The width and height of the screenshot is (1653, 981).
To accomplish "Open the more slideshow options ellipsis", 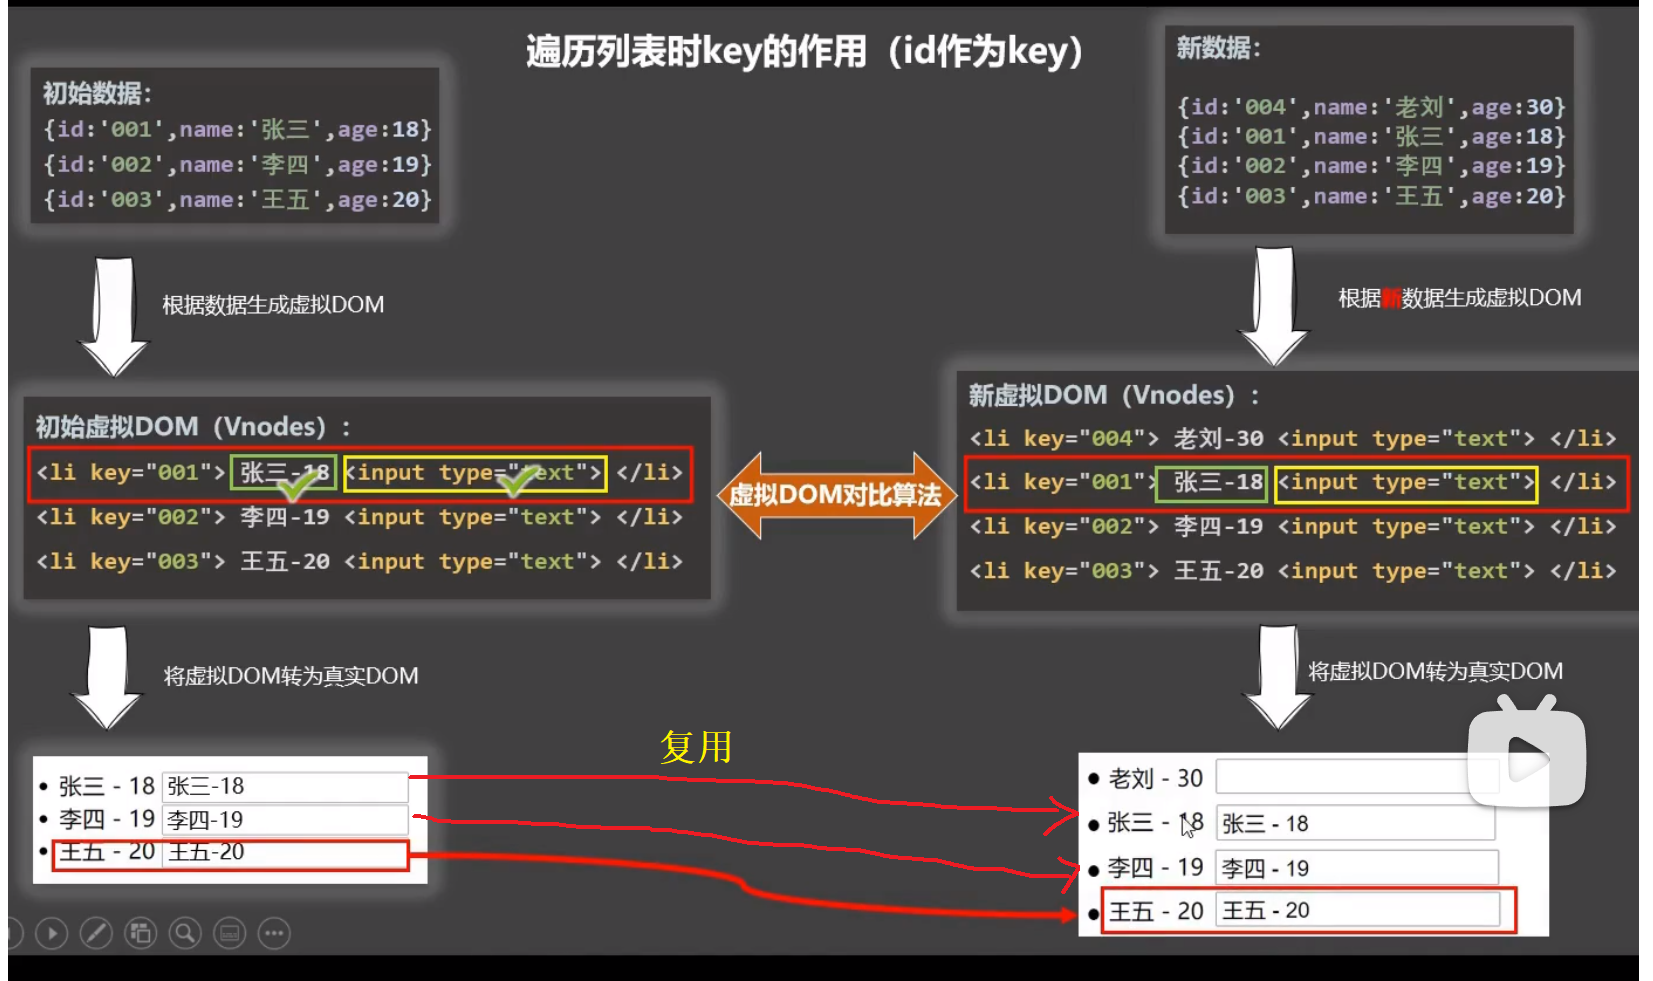I will point(274,934).
